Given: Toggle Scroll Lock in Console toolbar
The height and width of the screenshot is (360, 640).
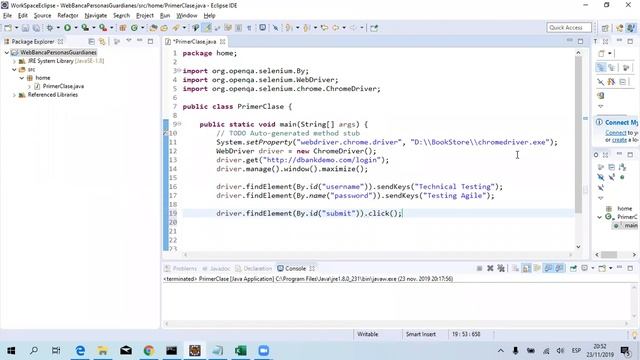Looking at the screenshot, I should click(527, 268).
